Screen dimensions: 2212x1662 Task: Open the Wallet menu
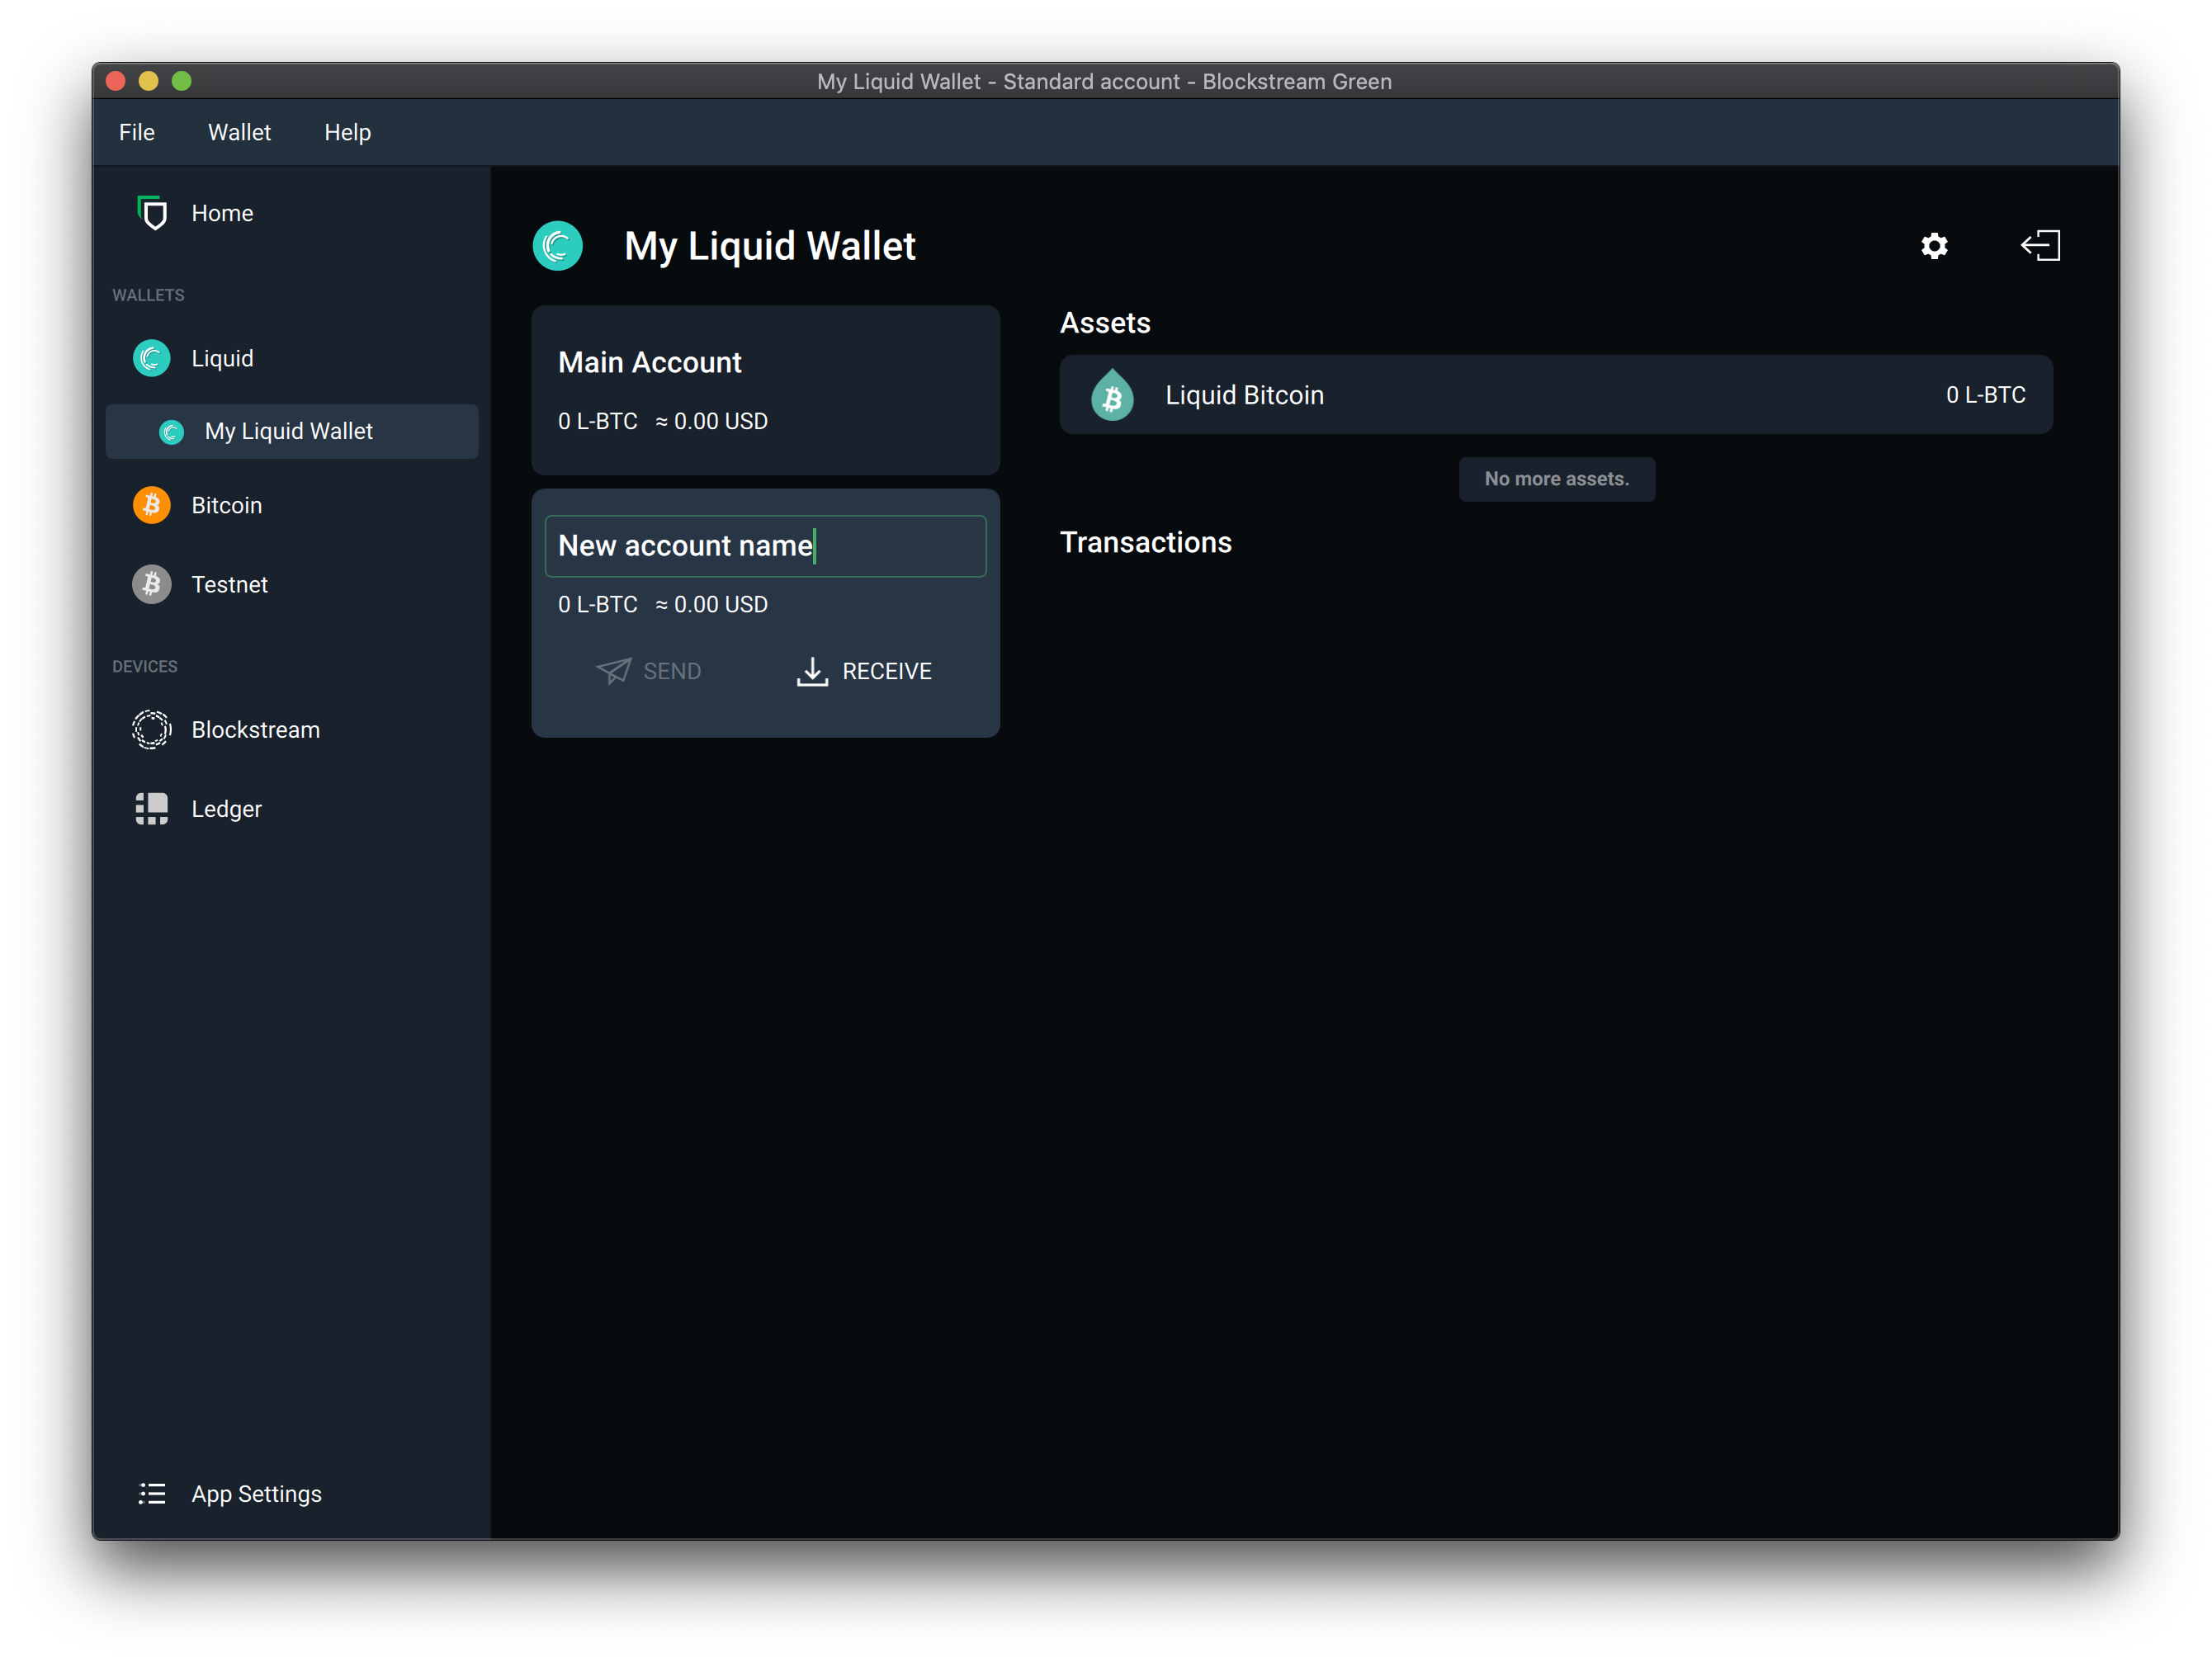[239, 132]
